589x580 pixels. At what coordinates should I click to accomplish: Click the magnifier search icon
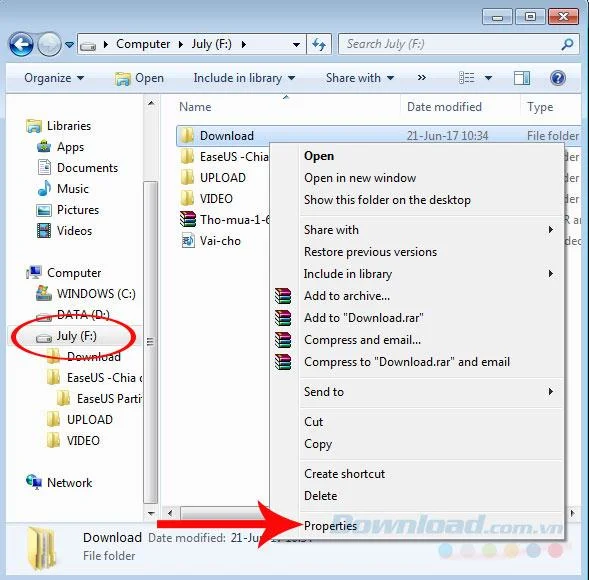coord(568,44)
